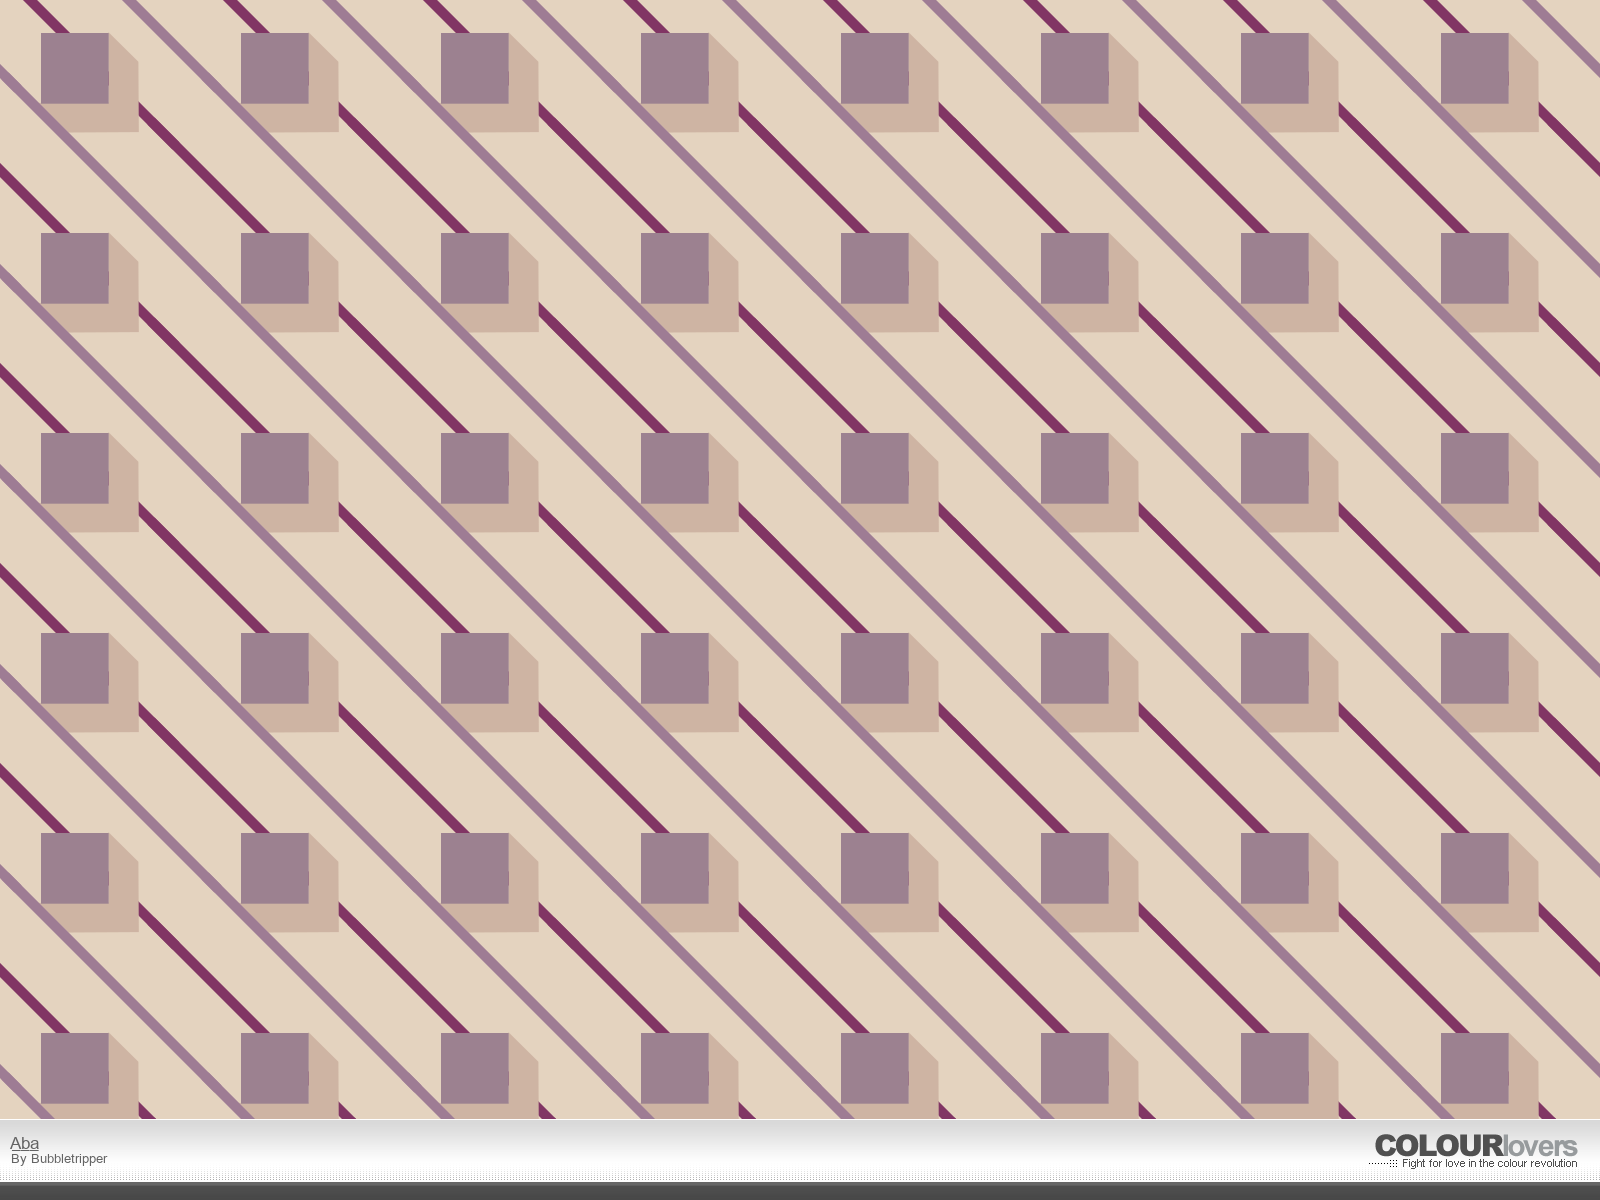Select second-row, eighth-column mauve square

[1475, 268]
